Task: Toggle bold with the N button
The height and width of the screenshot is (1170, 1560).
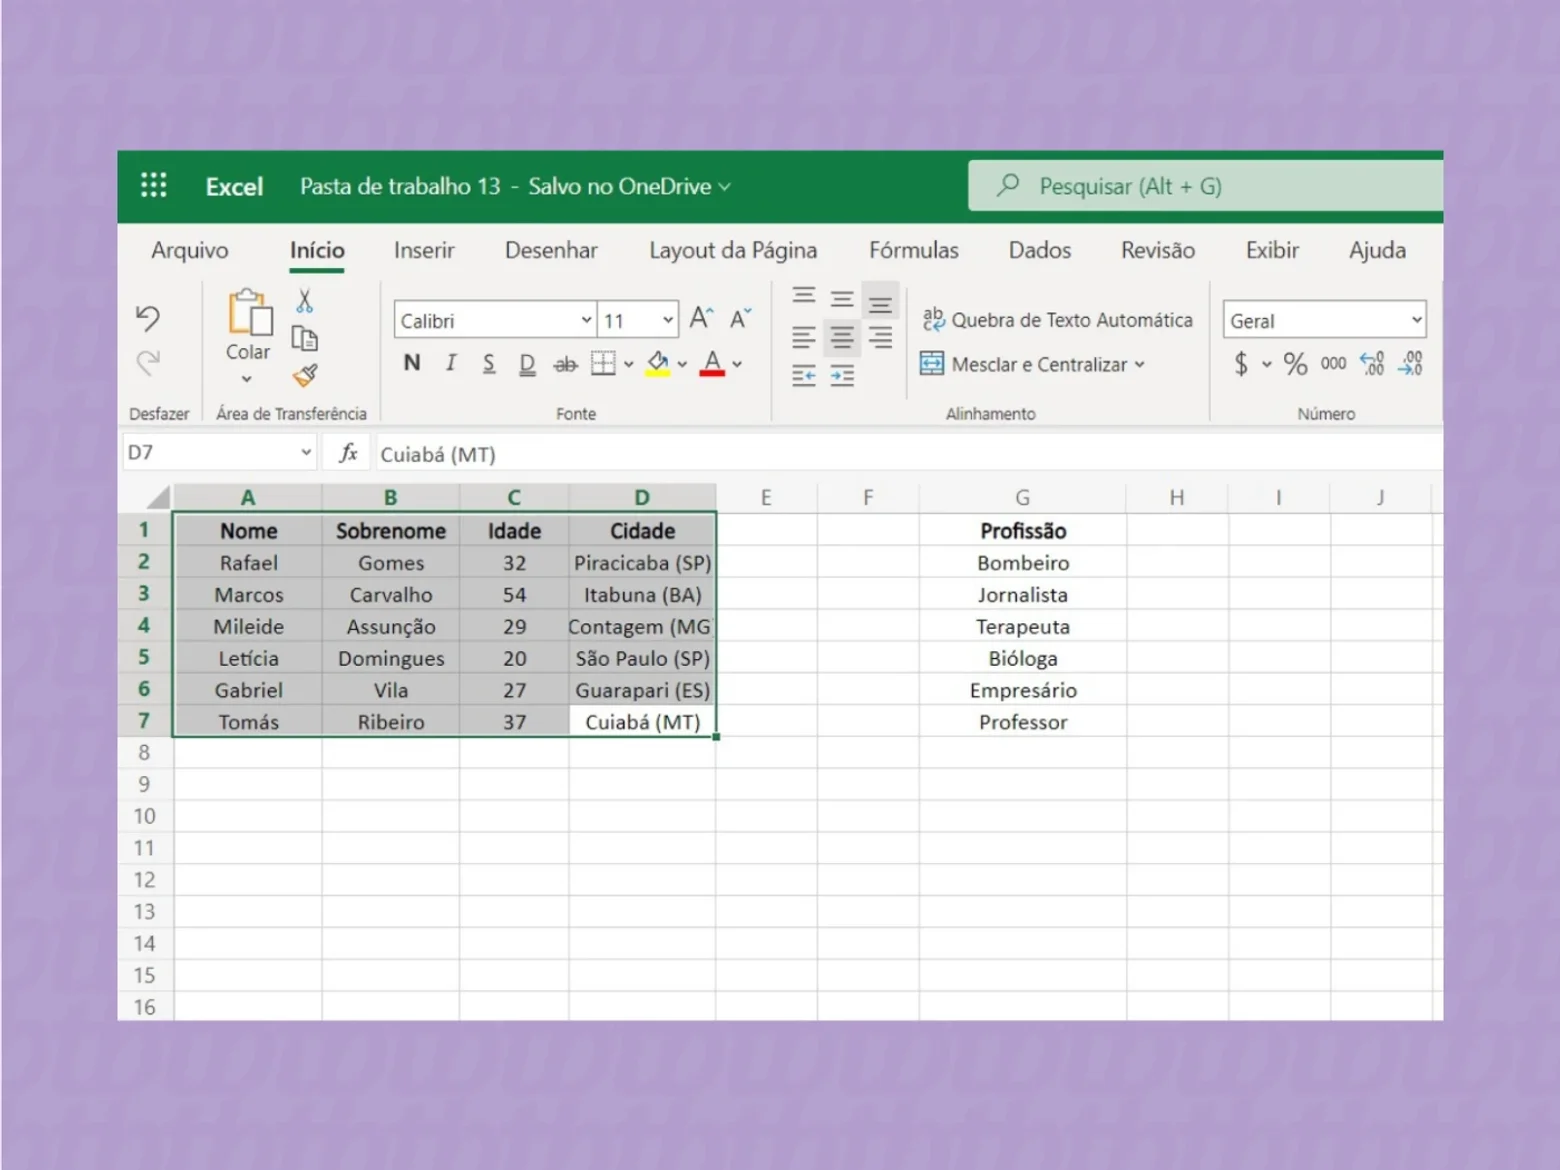Action: coord(412,363)
